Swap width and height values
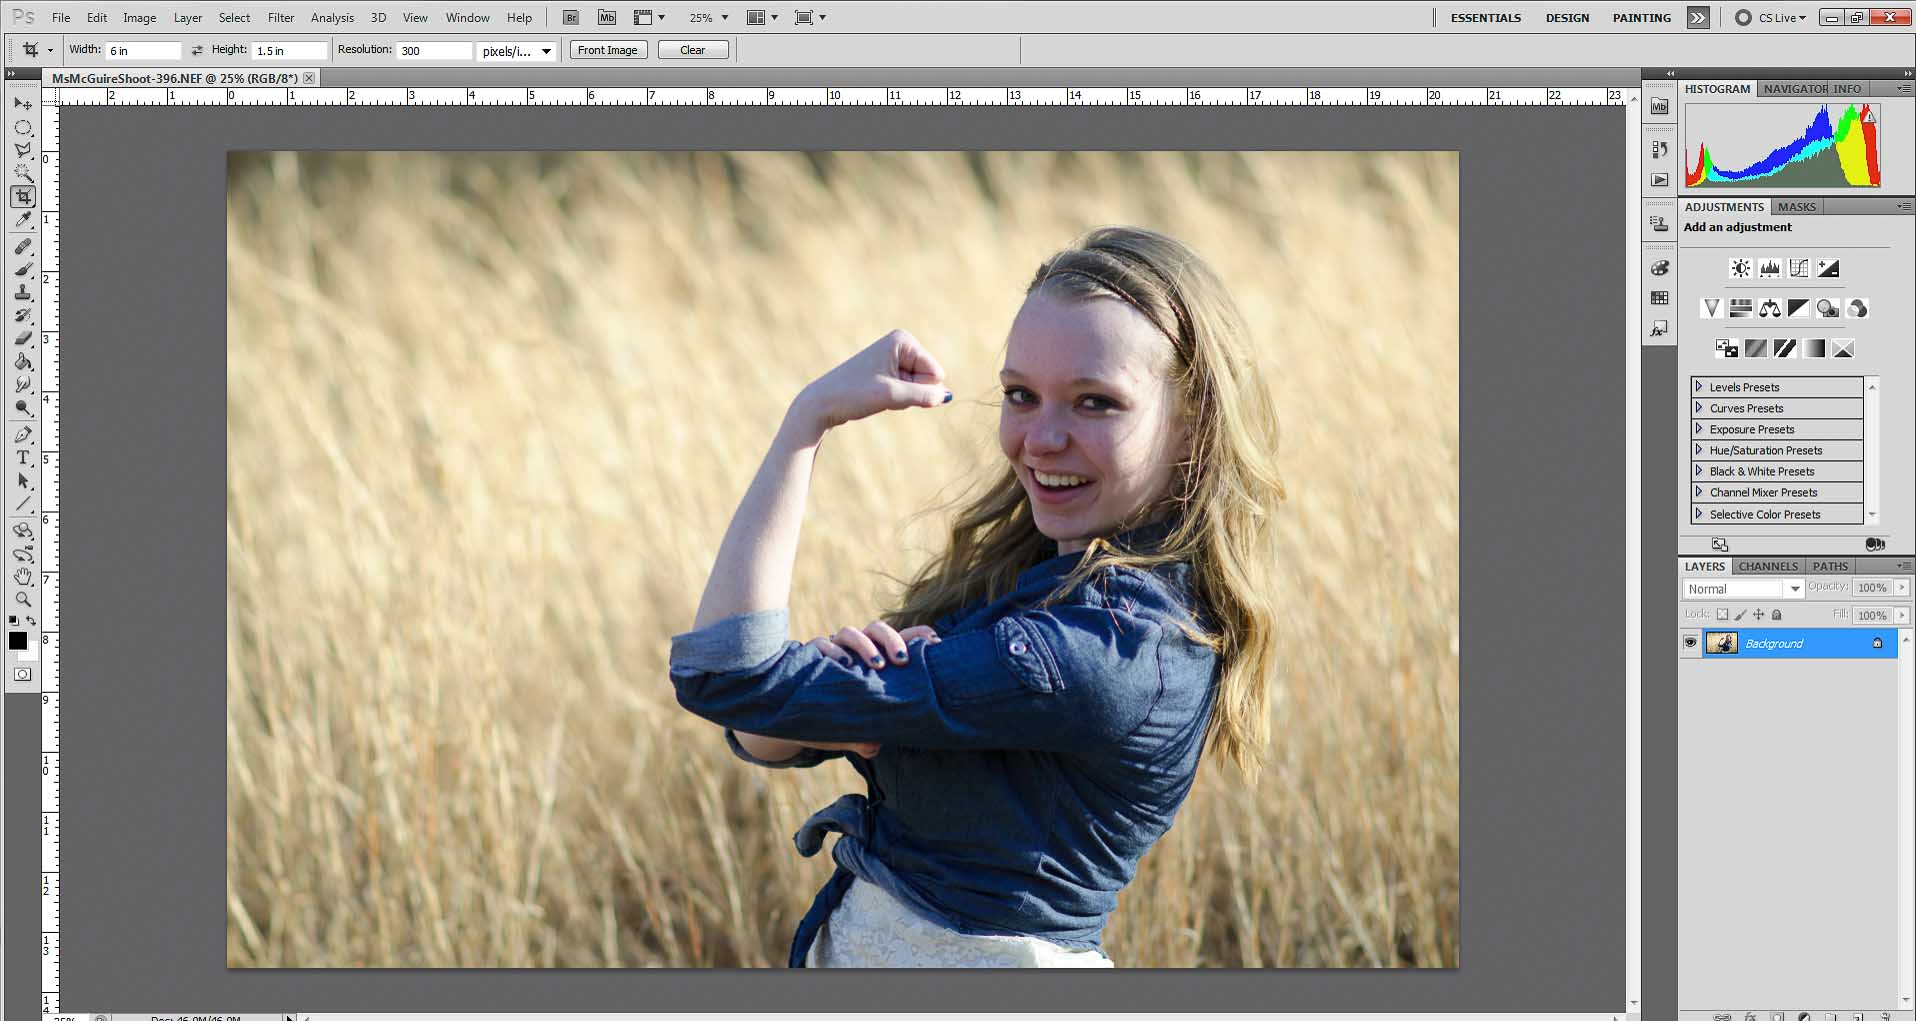 197,50
